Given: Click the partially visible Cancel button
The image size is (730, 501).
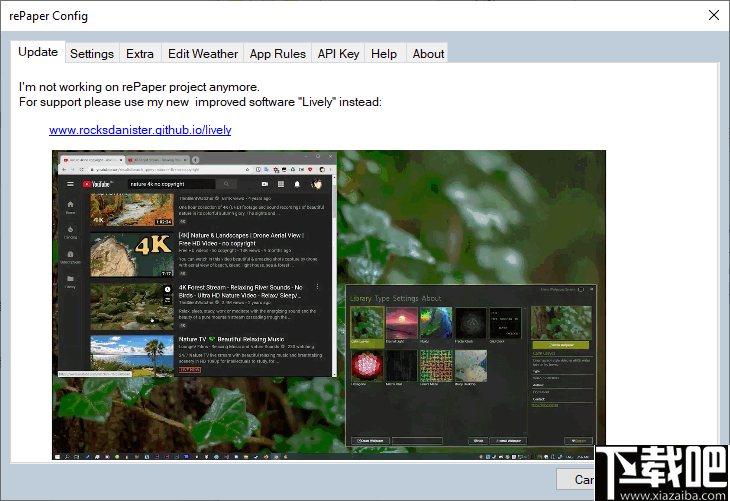Looking at the screenshot, I should tap(575, 479).
